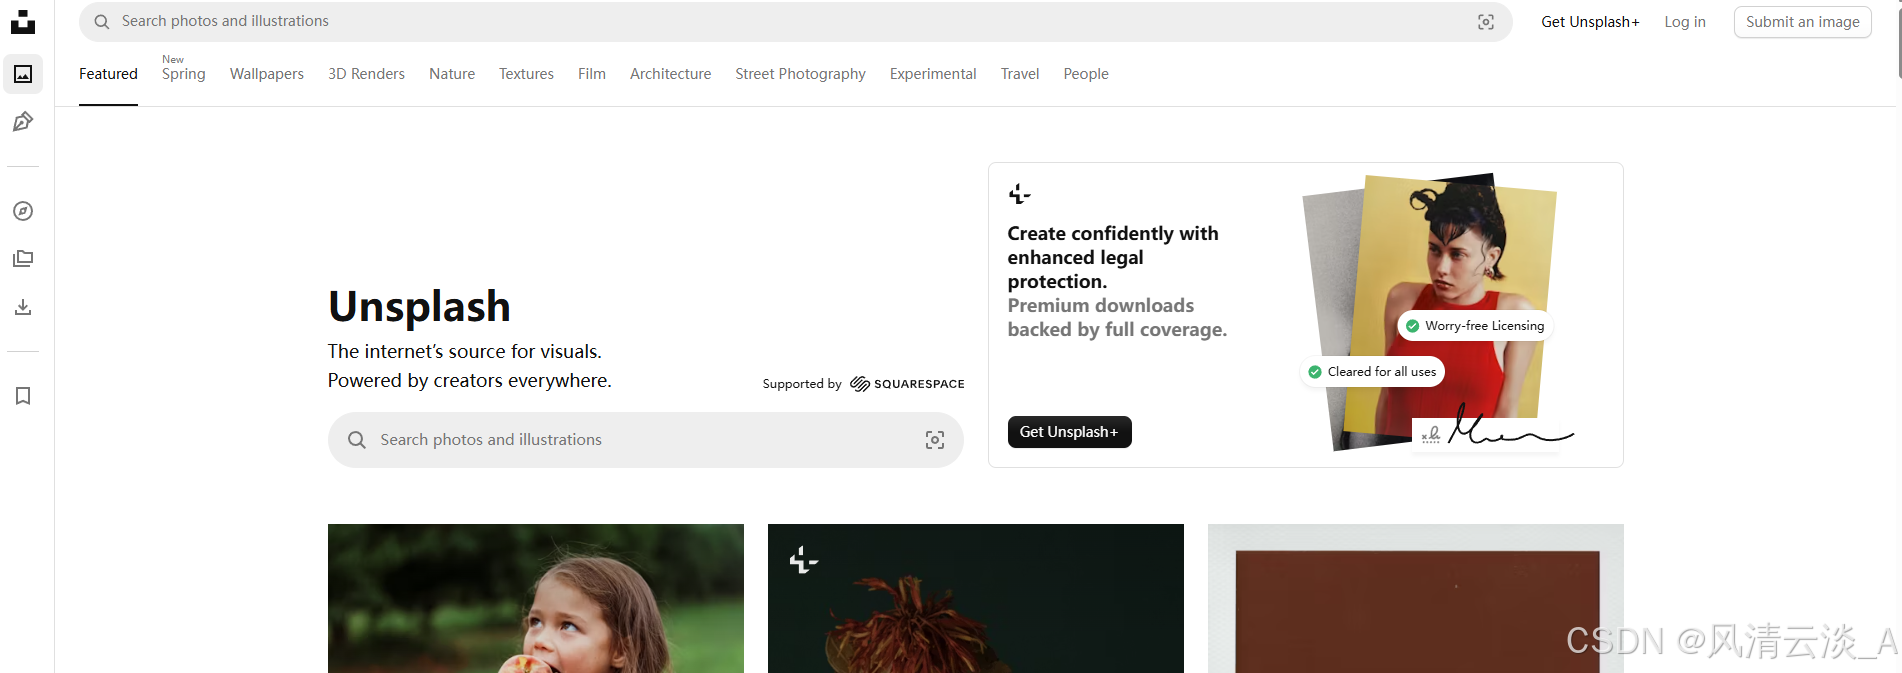This screenshot has width=1902, height=673.
Task: Click Unsplash+ badge on dried flower photo
Action: coord(803,560)
